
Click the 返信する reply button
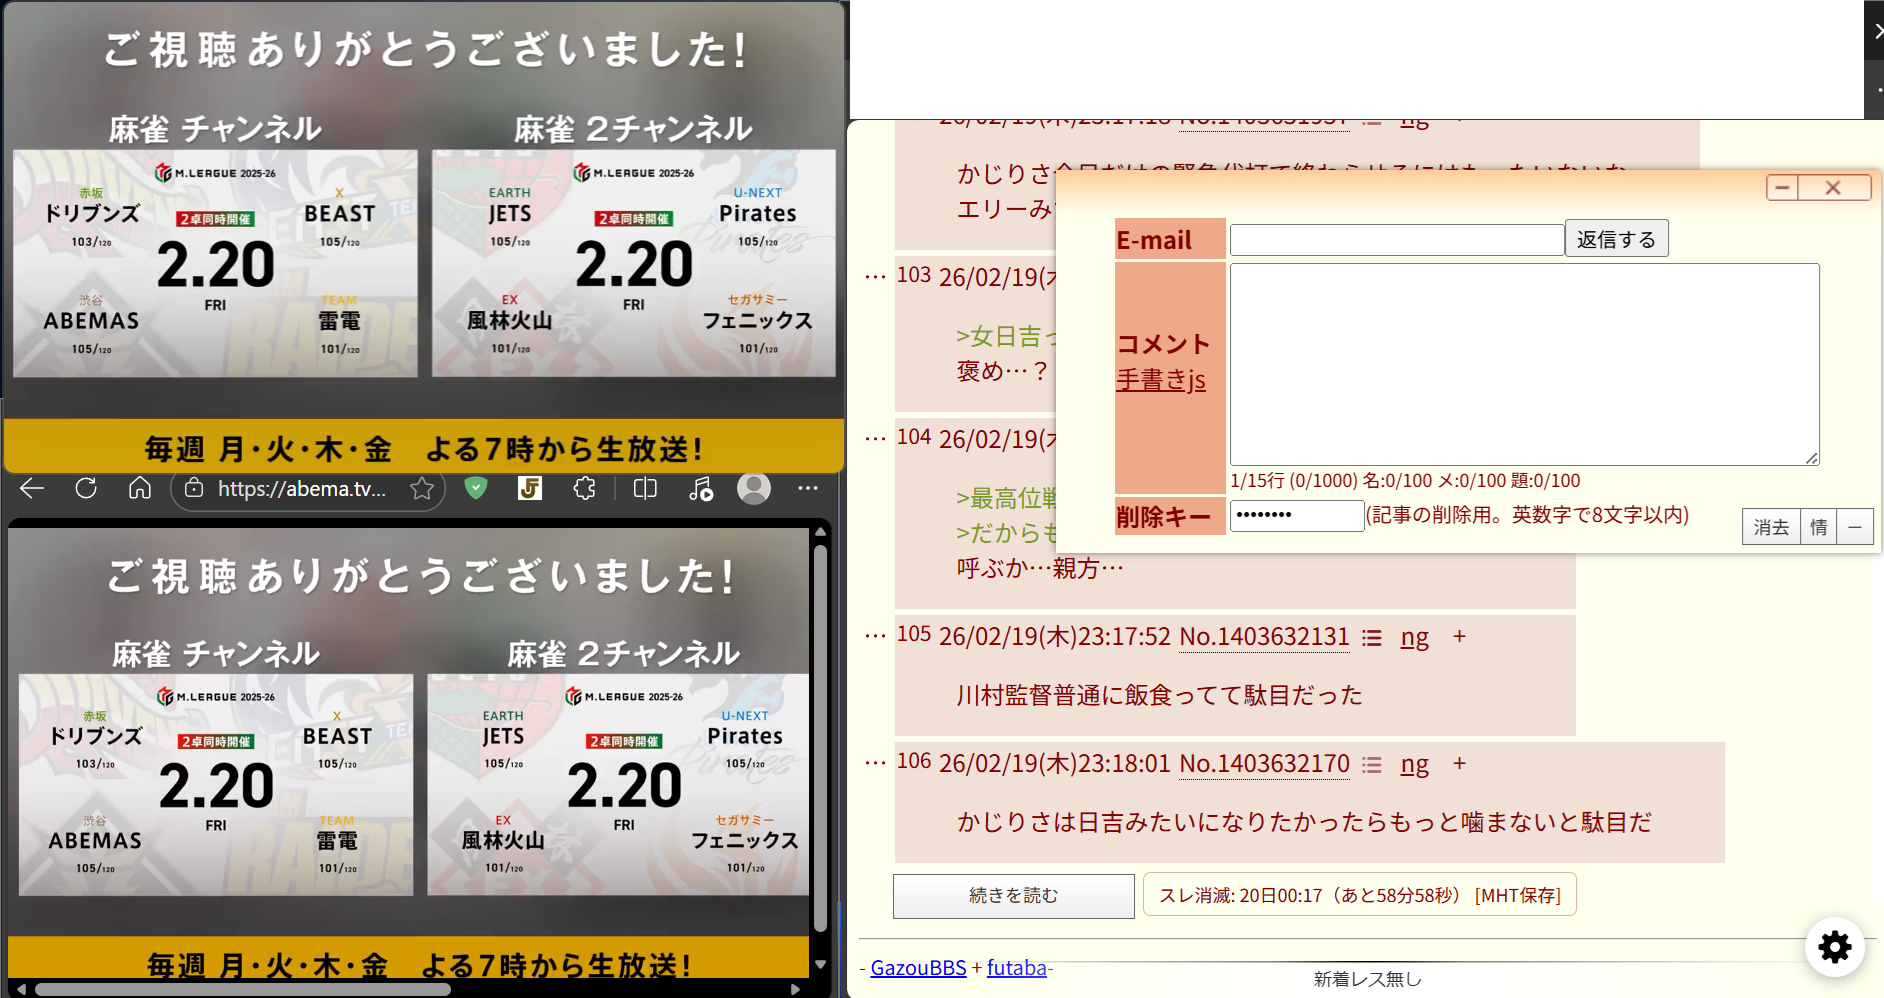tap(1616, 239)
